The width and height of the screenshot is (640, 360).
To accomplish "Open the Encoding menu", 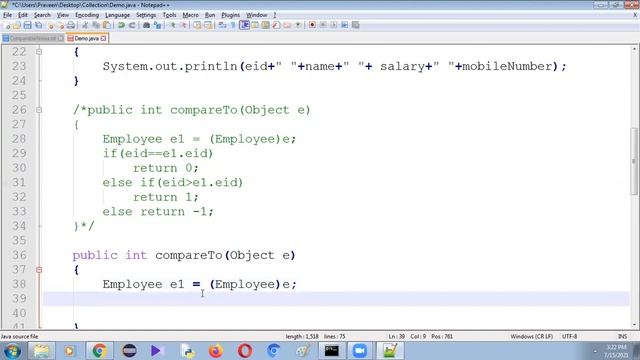I will pyautogui.click(x=87, y=15).
